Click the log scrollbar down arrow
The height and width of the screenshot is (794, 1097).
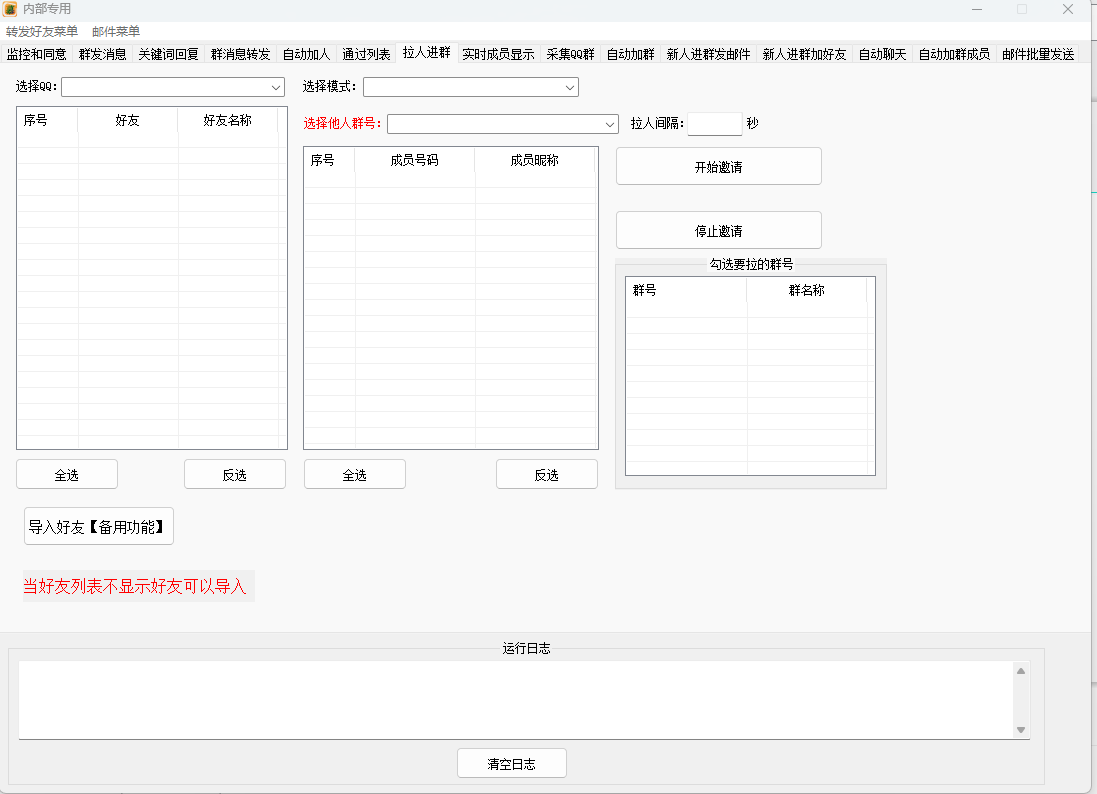[x=1021, y=730]
